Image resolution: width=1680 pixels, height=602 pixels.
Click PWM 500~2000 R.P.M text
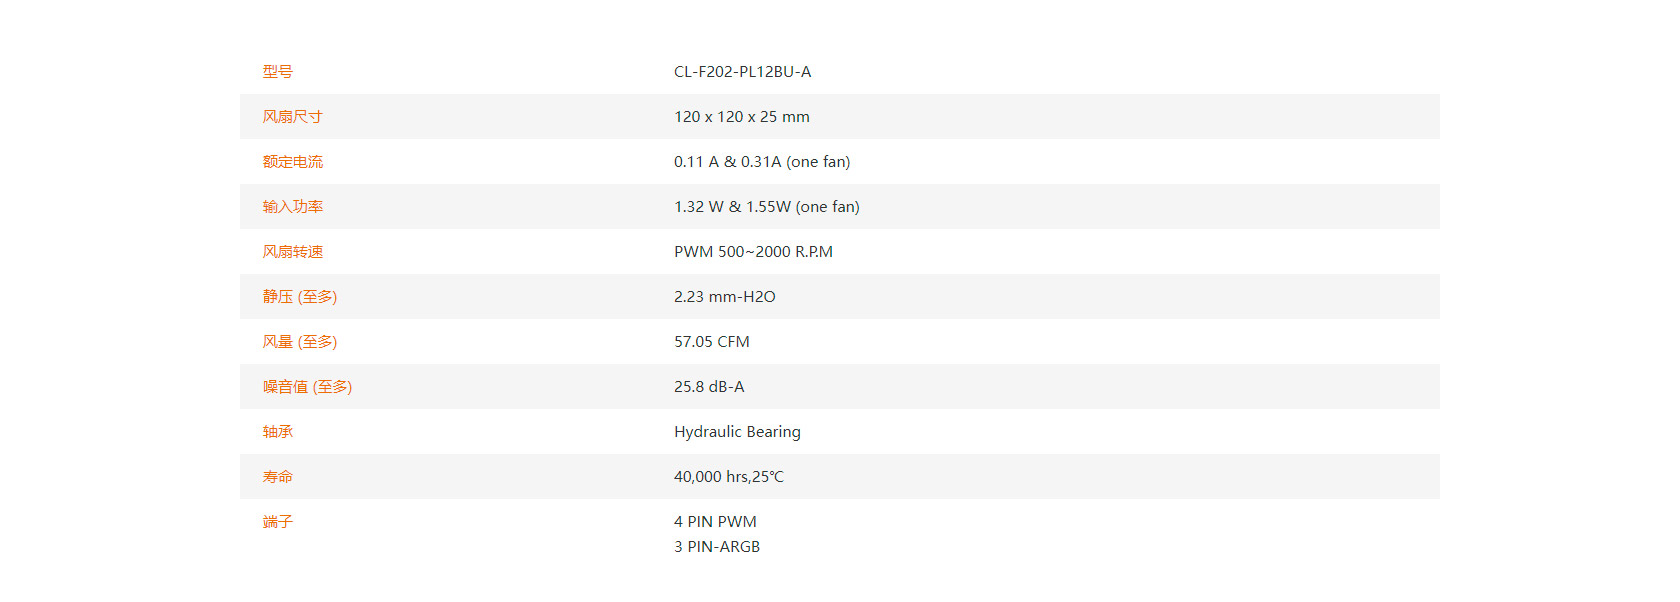click(752, 252)
